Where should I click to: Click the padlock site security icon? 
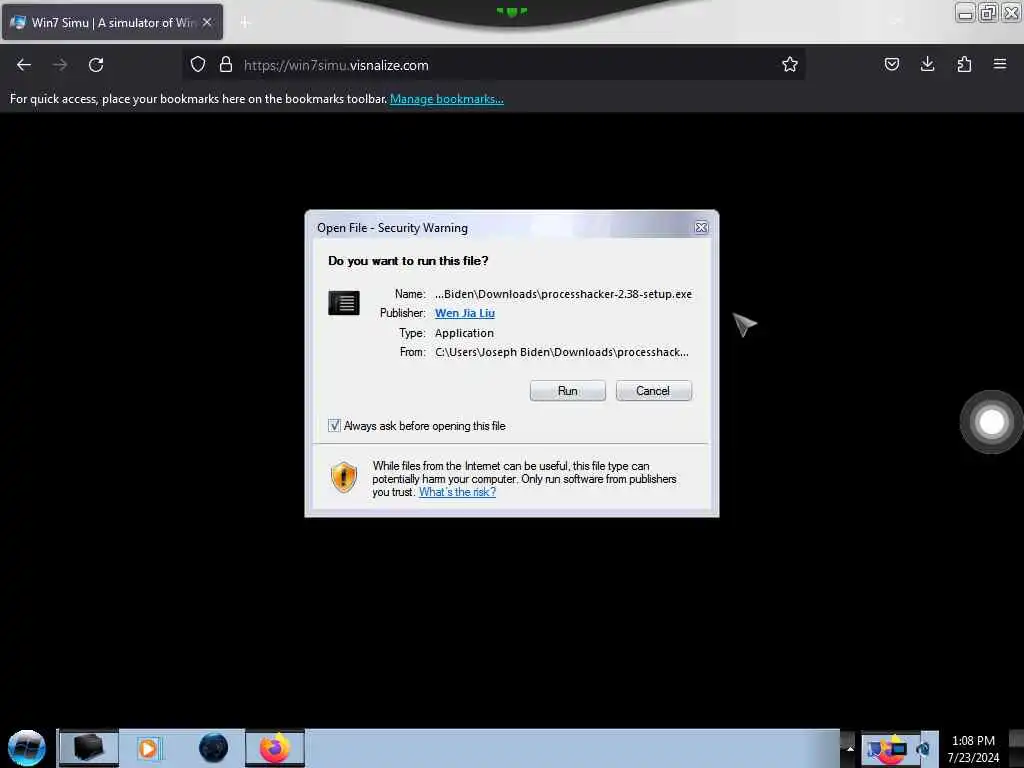(x=226, y=64)
